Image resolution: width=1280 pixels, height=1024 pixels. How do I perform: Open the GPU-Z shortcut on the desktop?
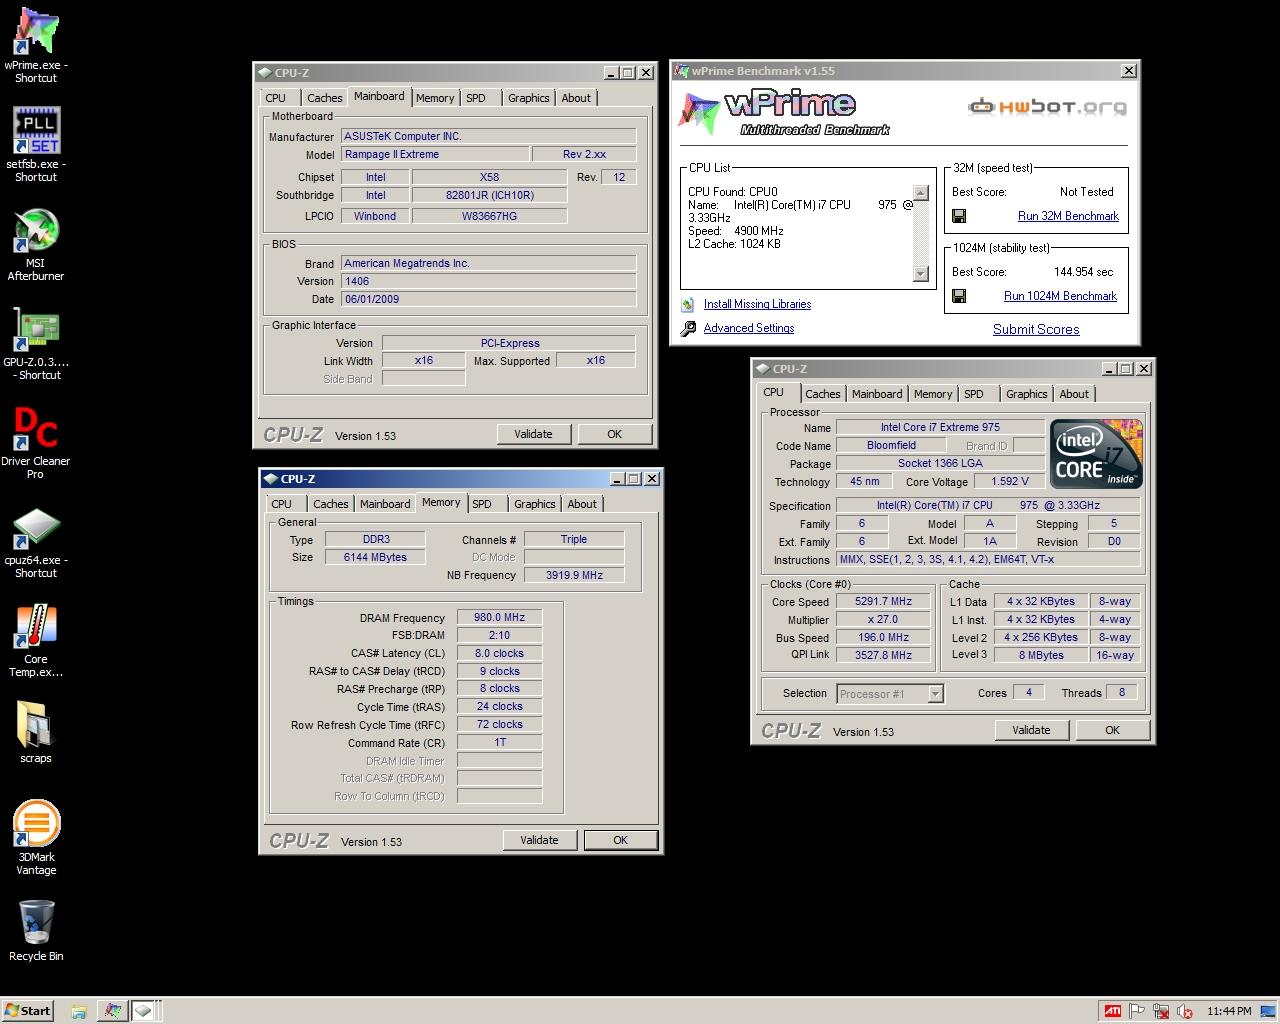36,343
